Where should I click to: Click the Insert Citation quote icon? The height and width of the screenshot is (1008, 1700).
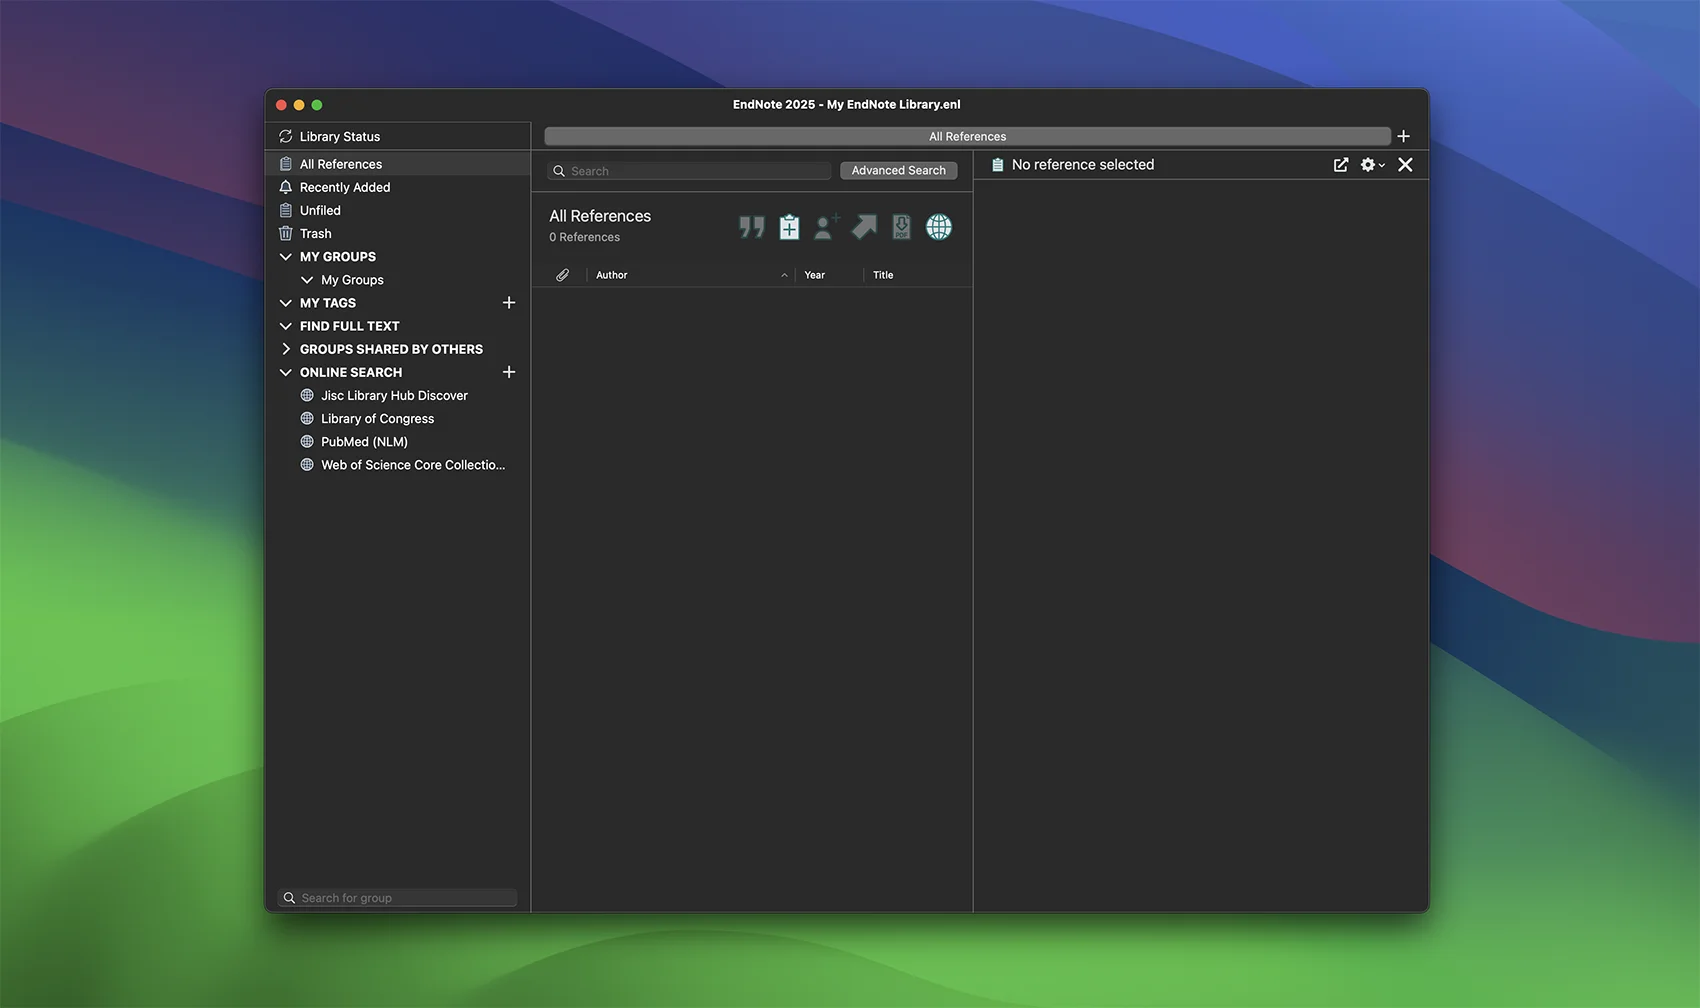click(x=752, y=227)
